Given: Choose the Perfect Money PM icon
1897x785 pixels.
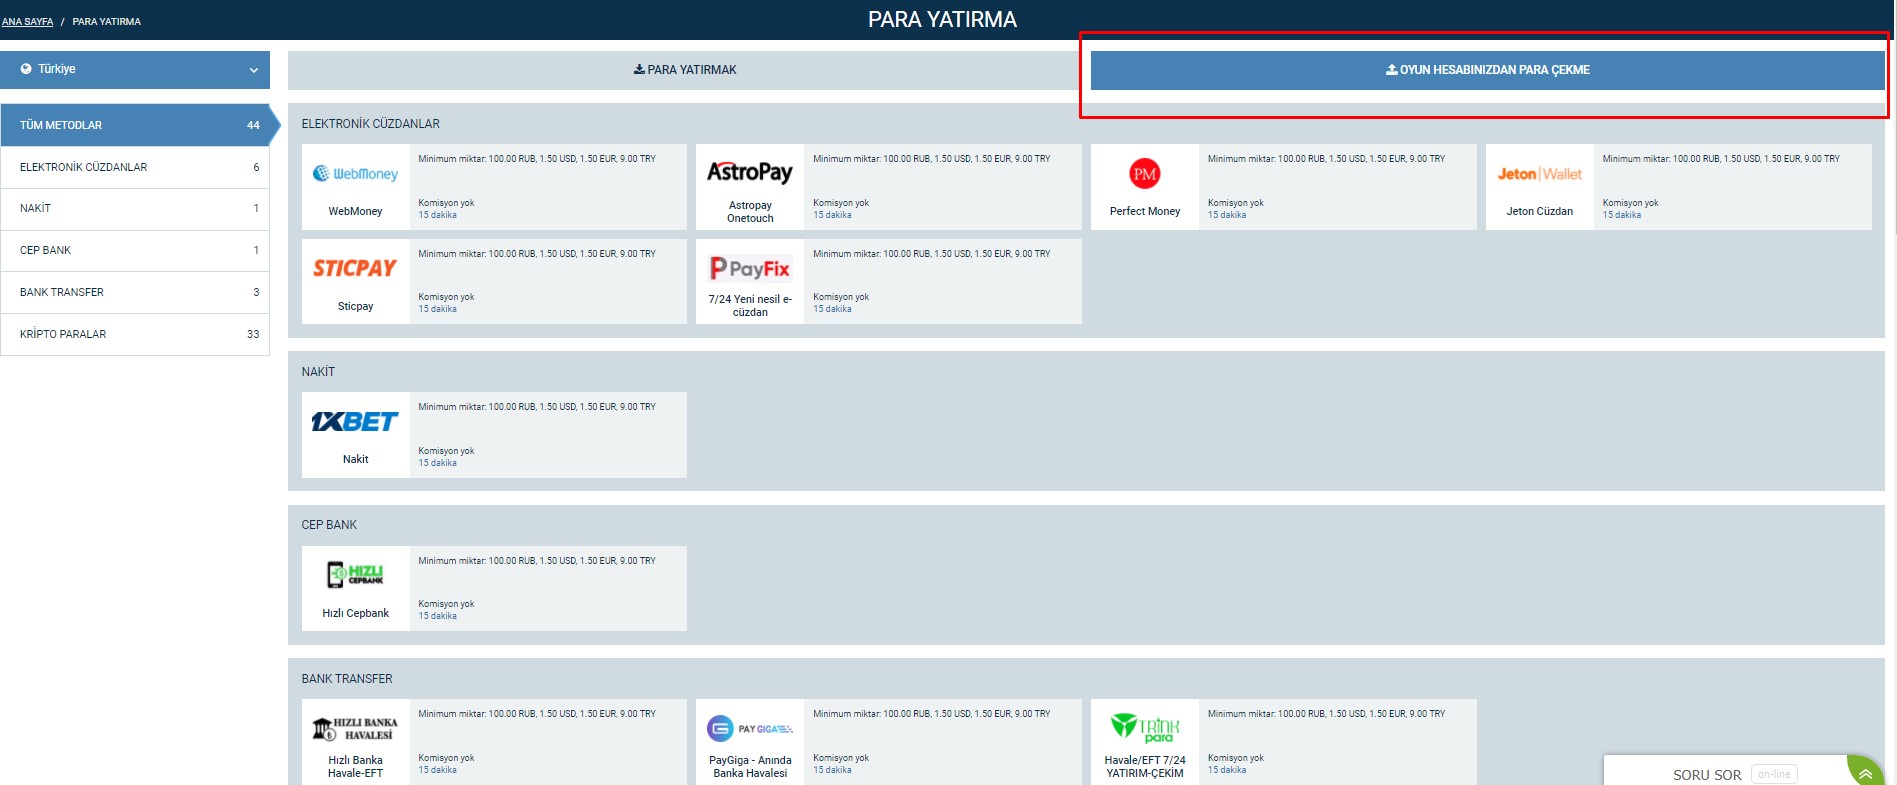Looking at the screenshot, I should click(x=1144, y=174).
